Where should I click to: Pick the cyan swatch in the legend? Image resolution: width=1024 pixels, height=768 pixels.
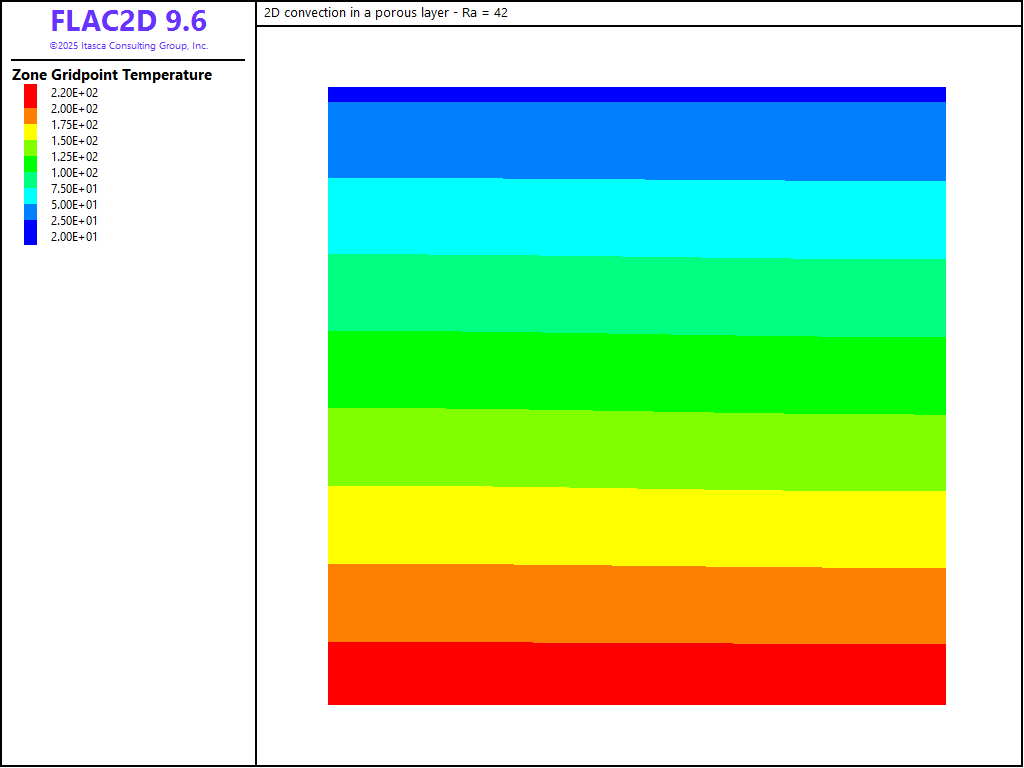[x=31, y=194]
